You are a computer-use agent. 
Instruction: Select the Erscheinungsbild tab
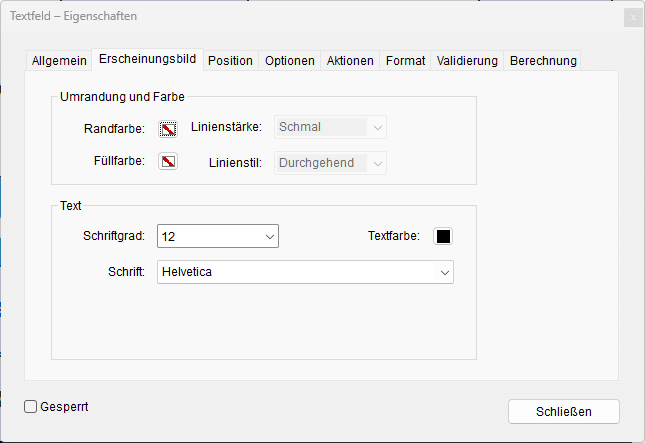147,60
